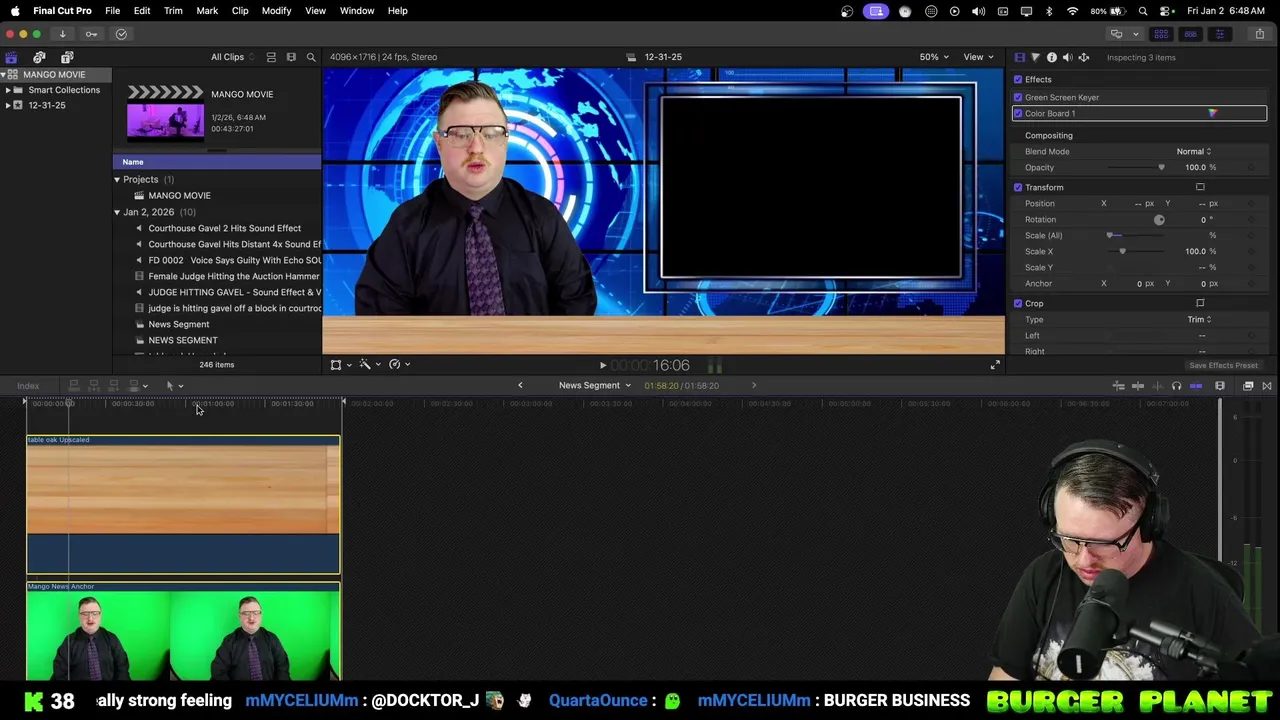
Task: Open the News Segment timeline name dropdown
Action: pos(594,386)
